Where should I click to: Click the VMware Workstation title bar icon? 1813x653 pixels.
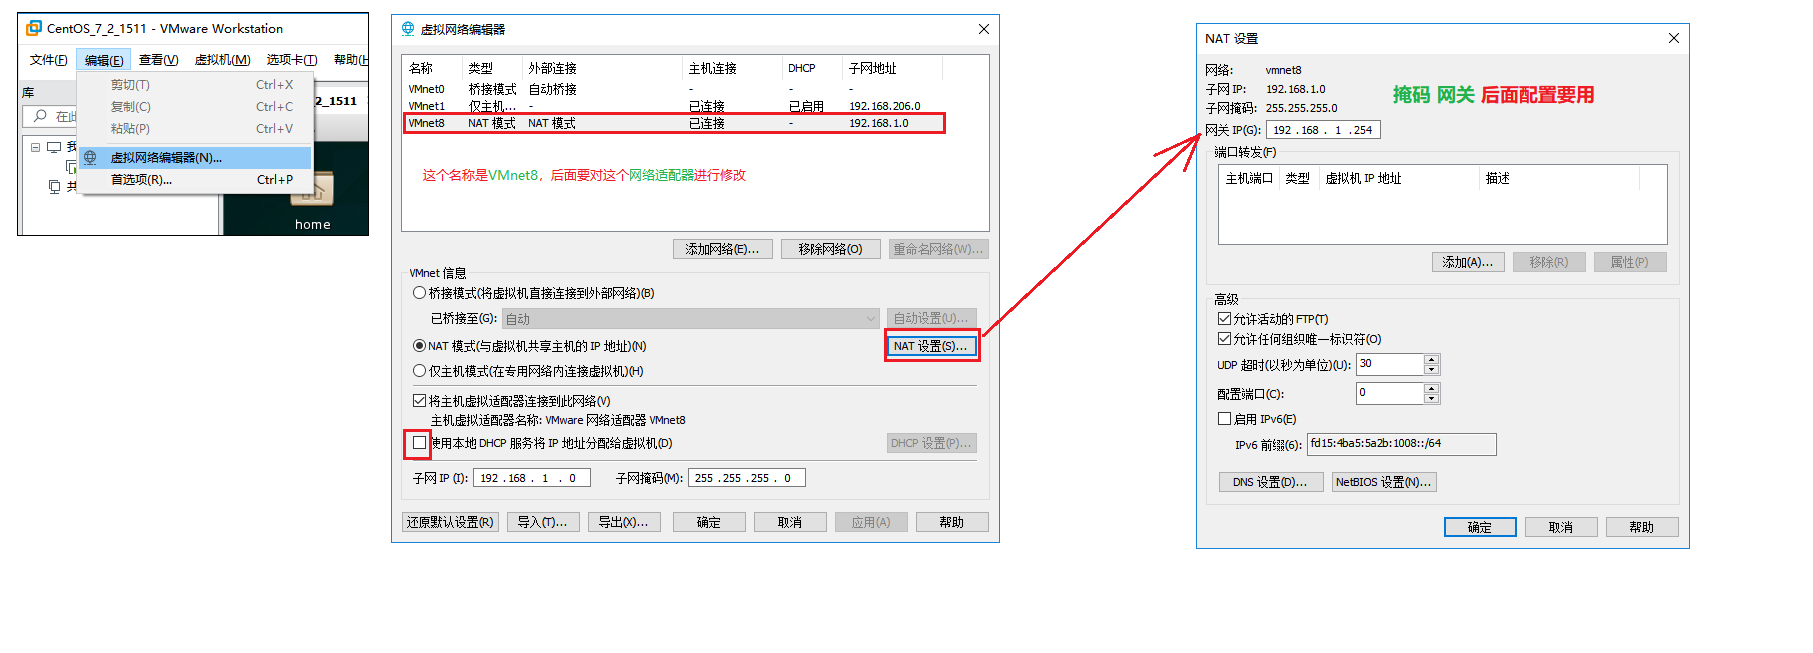tap(34, 28)
